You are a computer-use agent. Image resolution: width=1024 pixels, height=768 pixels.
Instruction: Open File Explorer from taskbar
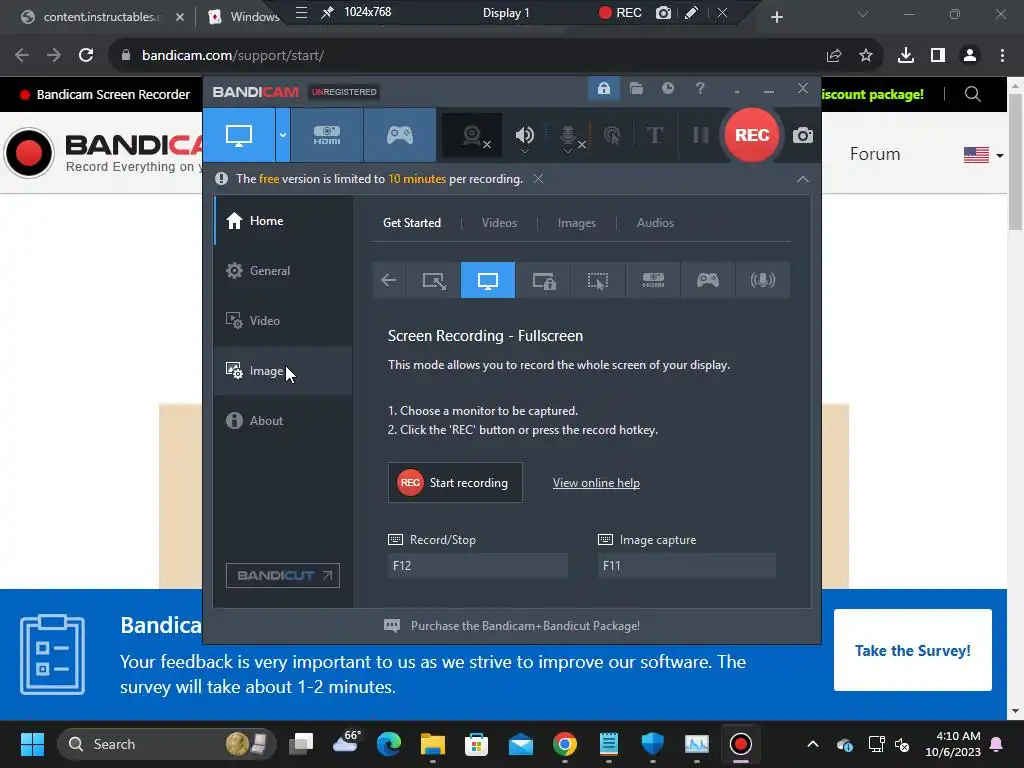(432, 744)
